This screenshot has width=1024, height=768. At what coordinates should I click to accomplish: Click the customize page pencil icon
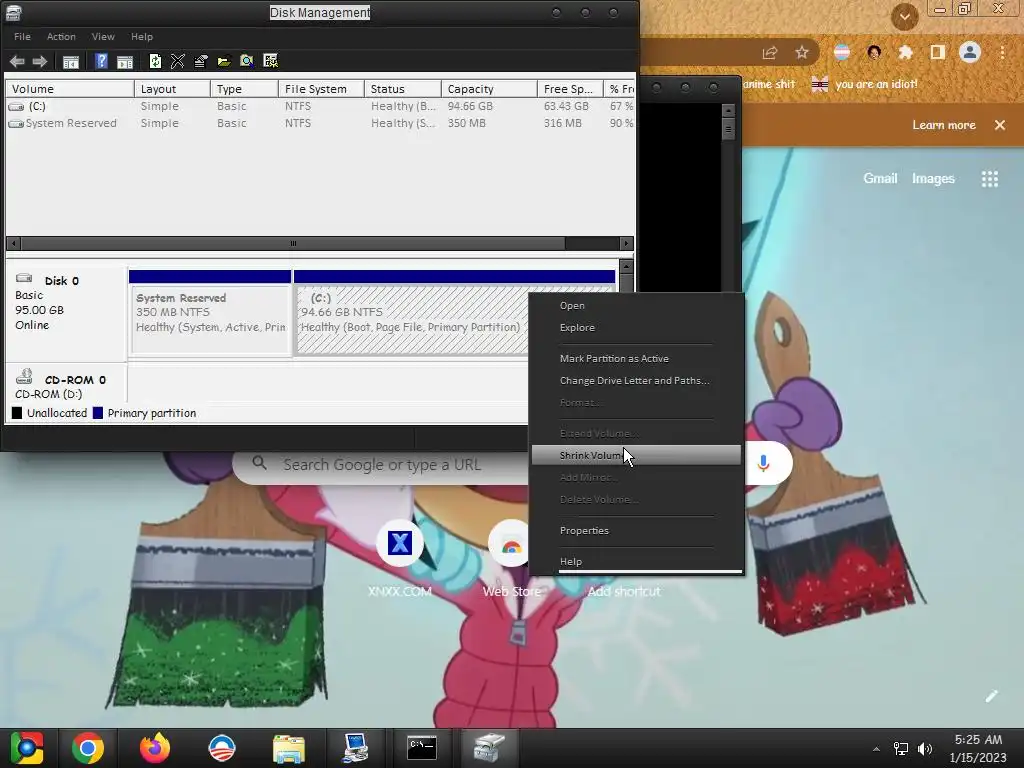[x=991, y=696]
